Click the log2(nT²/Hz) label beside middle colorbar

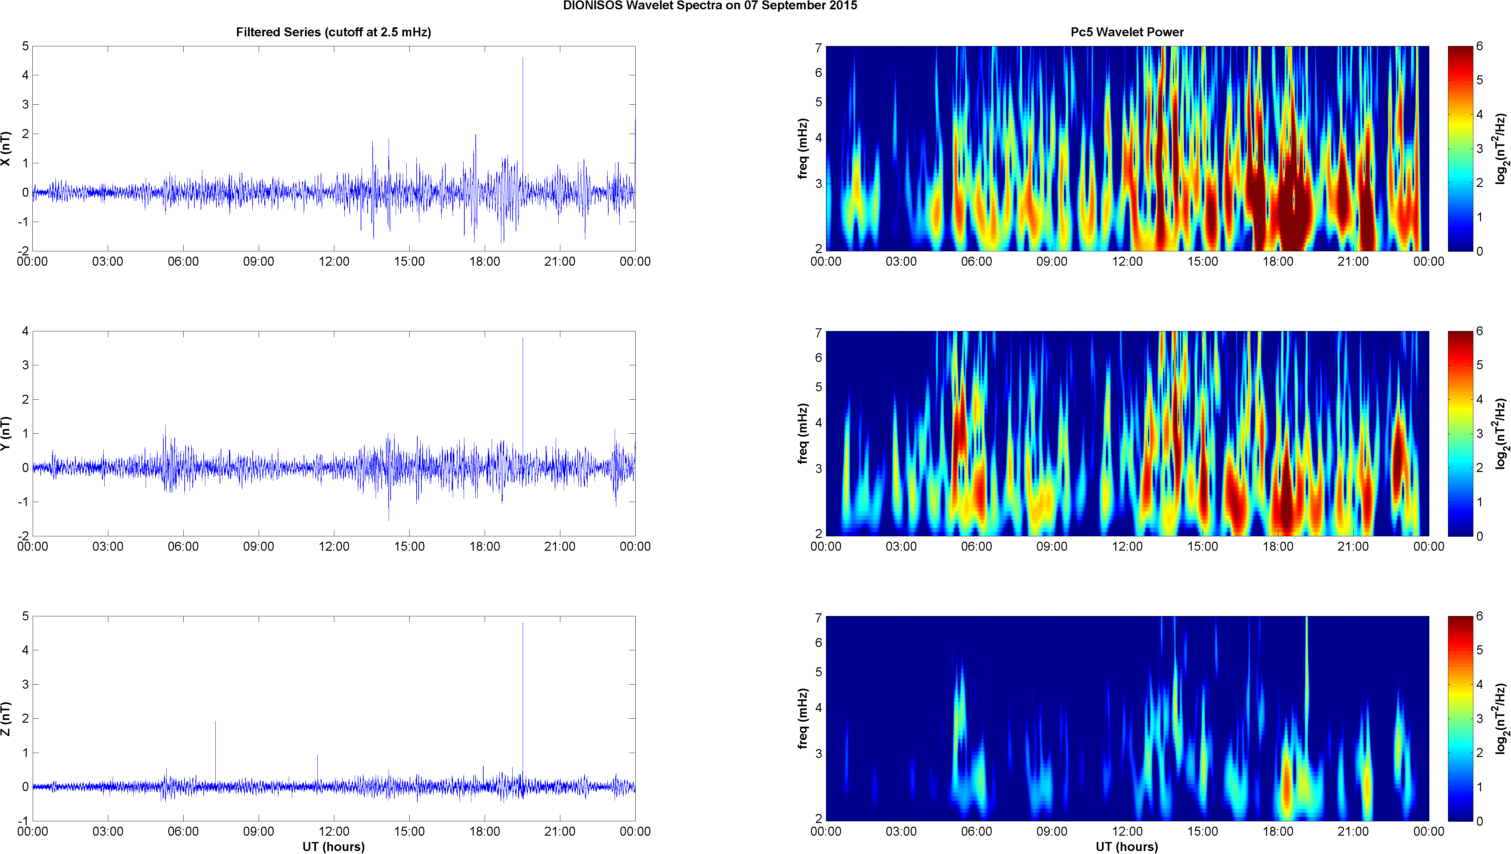[1501, 433]
